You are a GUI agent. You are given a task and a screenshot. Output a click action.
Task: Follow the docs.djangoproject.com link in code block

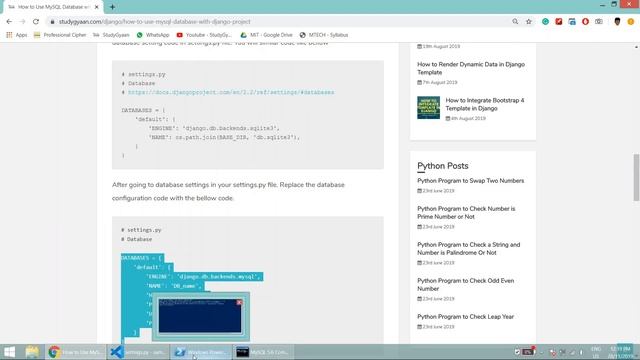[231, 92]
